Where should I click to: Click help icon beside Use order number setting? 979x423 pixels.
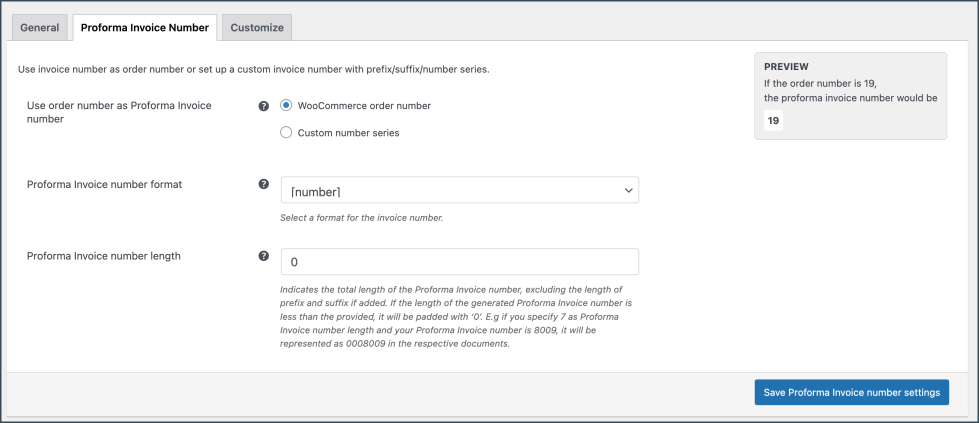click(x=264, y=106)
